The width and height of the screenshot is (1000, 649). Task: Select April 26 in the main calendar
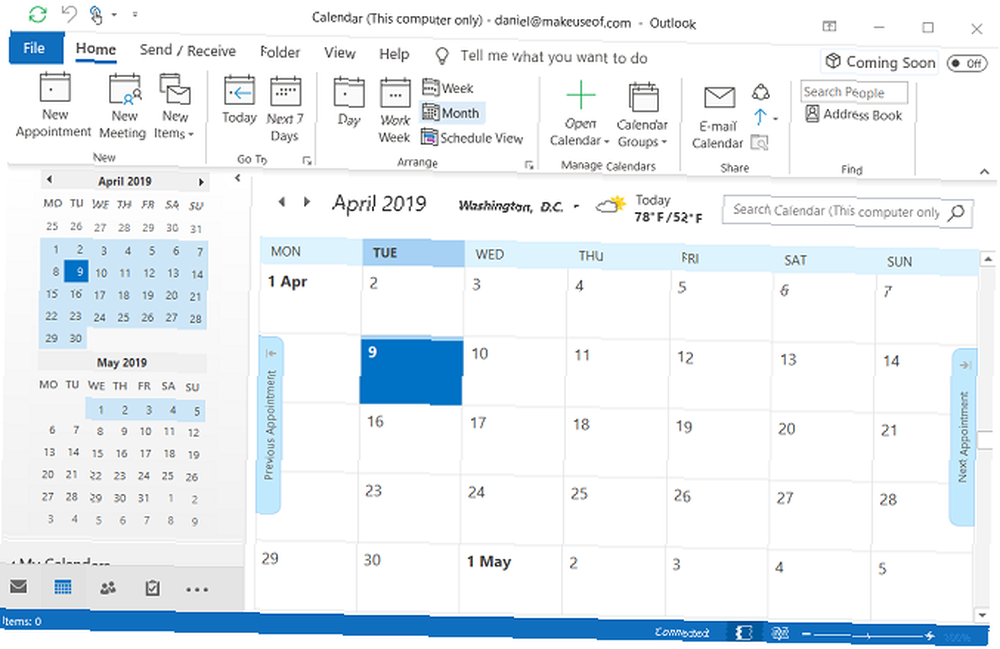tap(719, 513)
